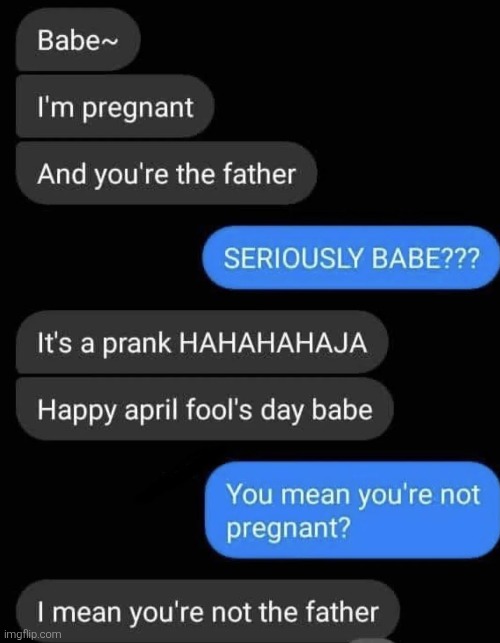The width and height of the screenshot is (500, 643).
Task: Tap the "I mean you're not the father" message
Action: pyautogui.click(x=208, y=611)
